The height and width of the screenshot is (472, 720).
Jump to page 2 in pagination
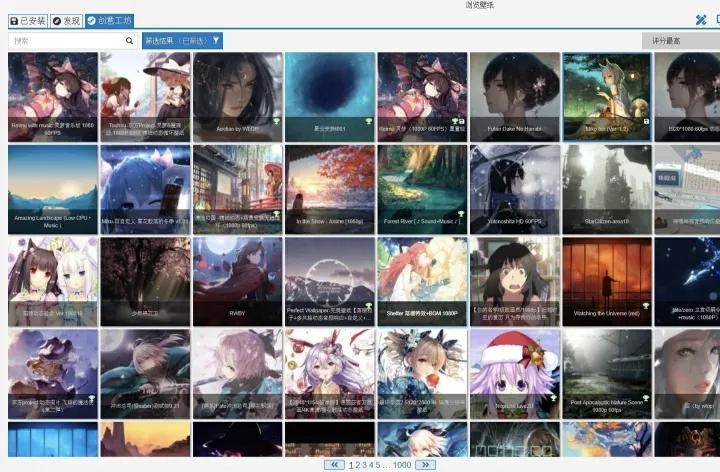358,465
